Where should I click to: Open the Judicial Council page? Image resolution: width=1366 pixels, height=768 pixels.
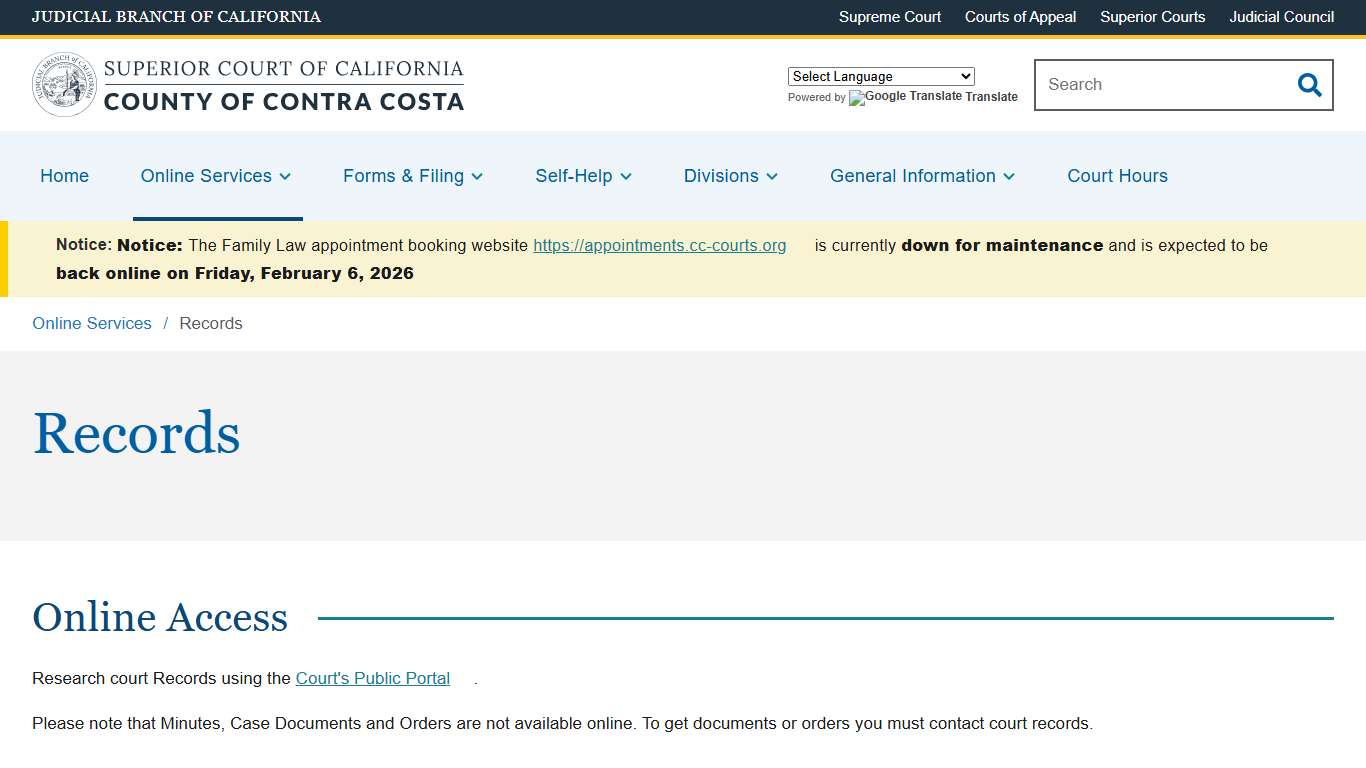point(1281,17)
